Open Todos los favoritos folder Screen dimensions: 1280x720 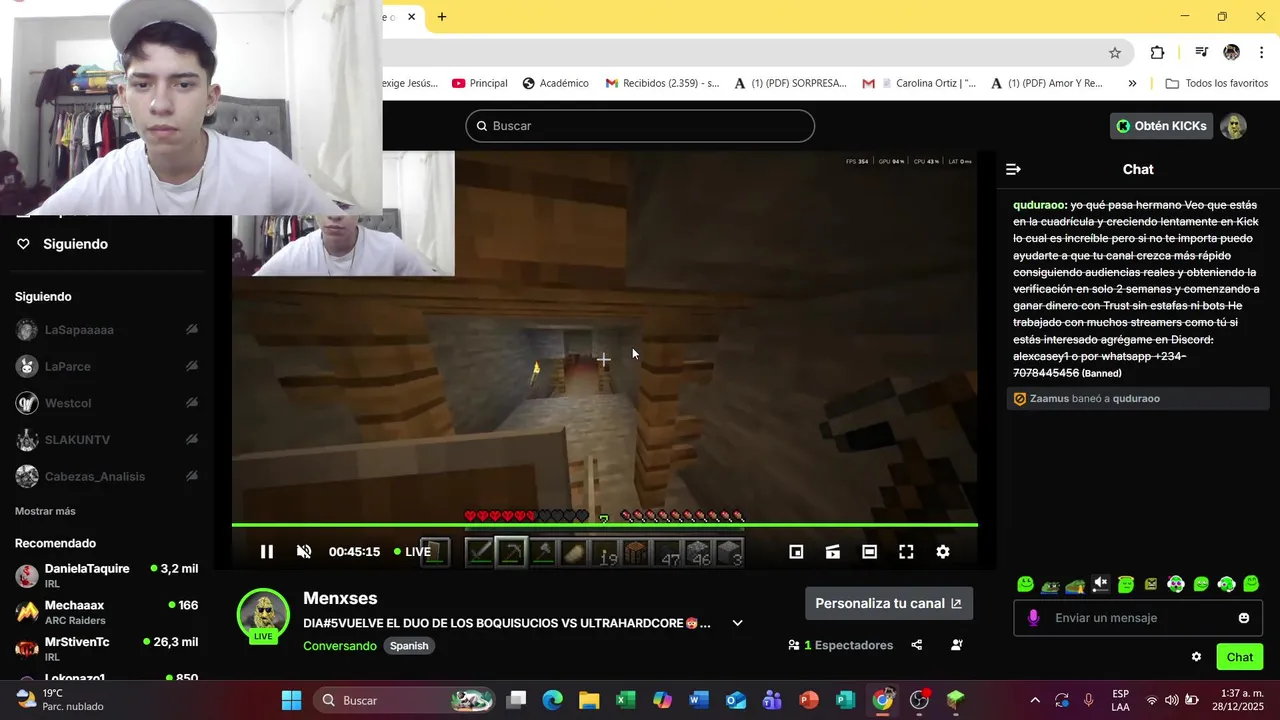pyautogui.click(x=1217, y=83)
